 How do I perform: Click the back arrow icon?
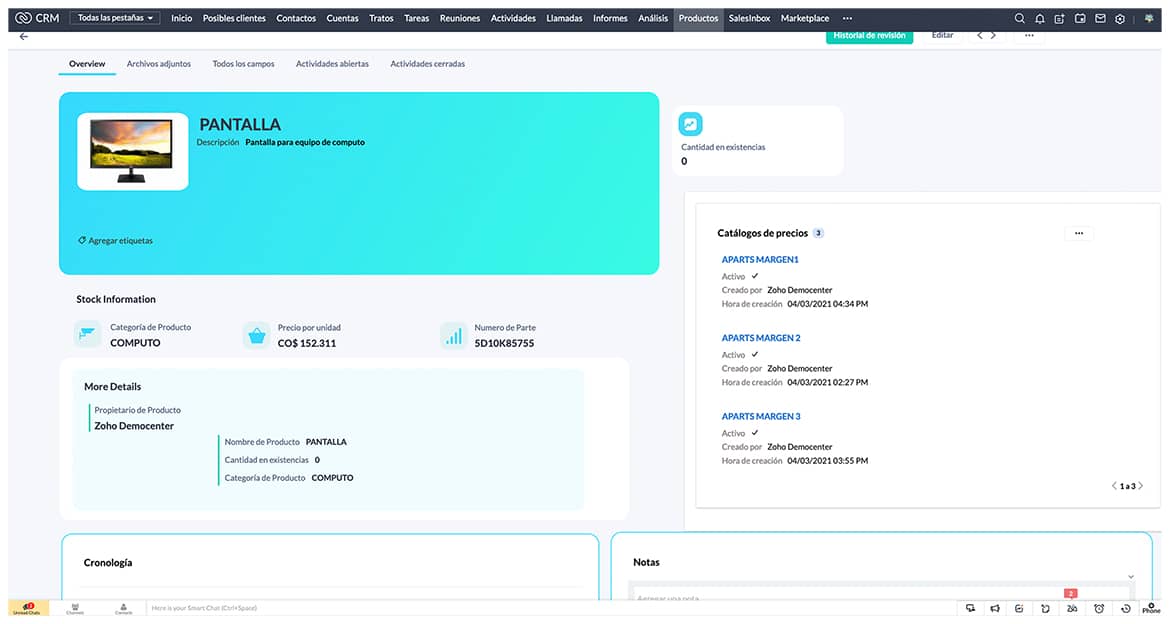[x=24, y=36]
